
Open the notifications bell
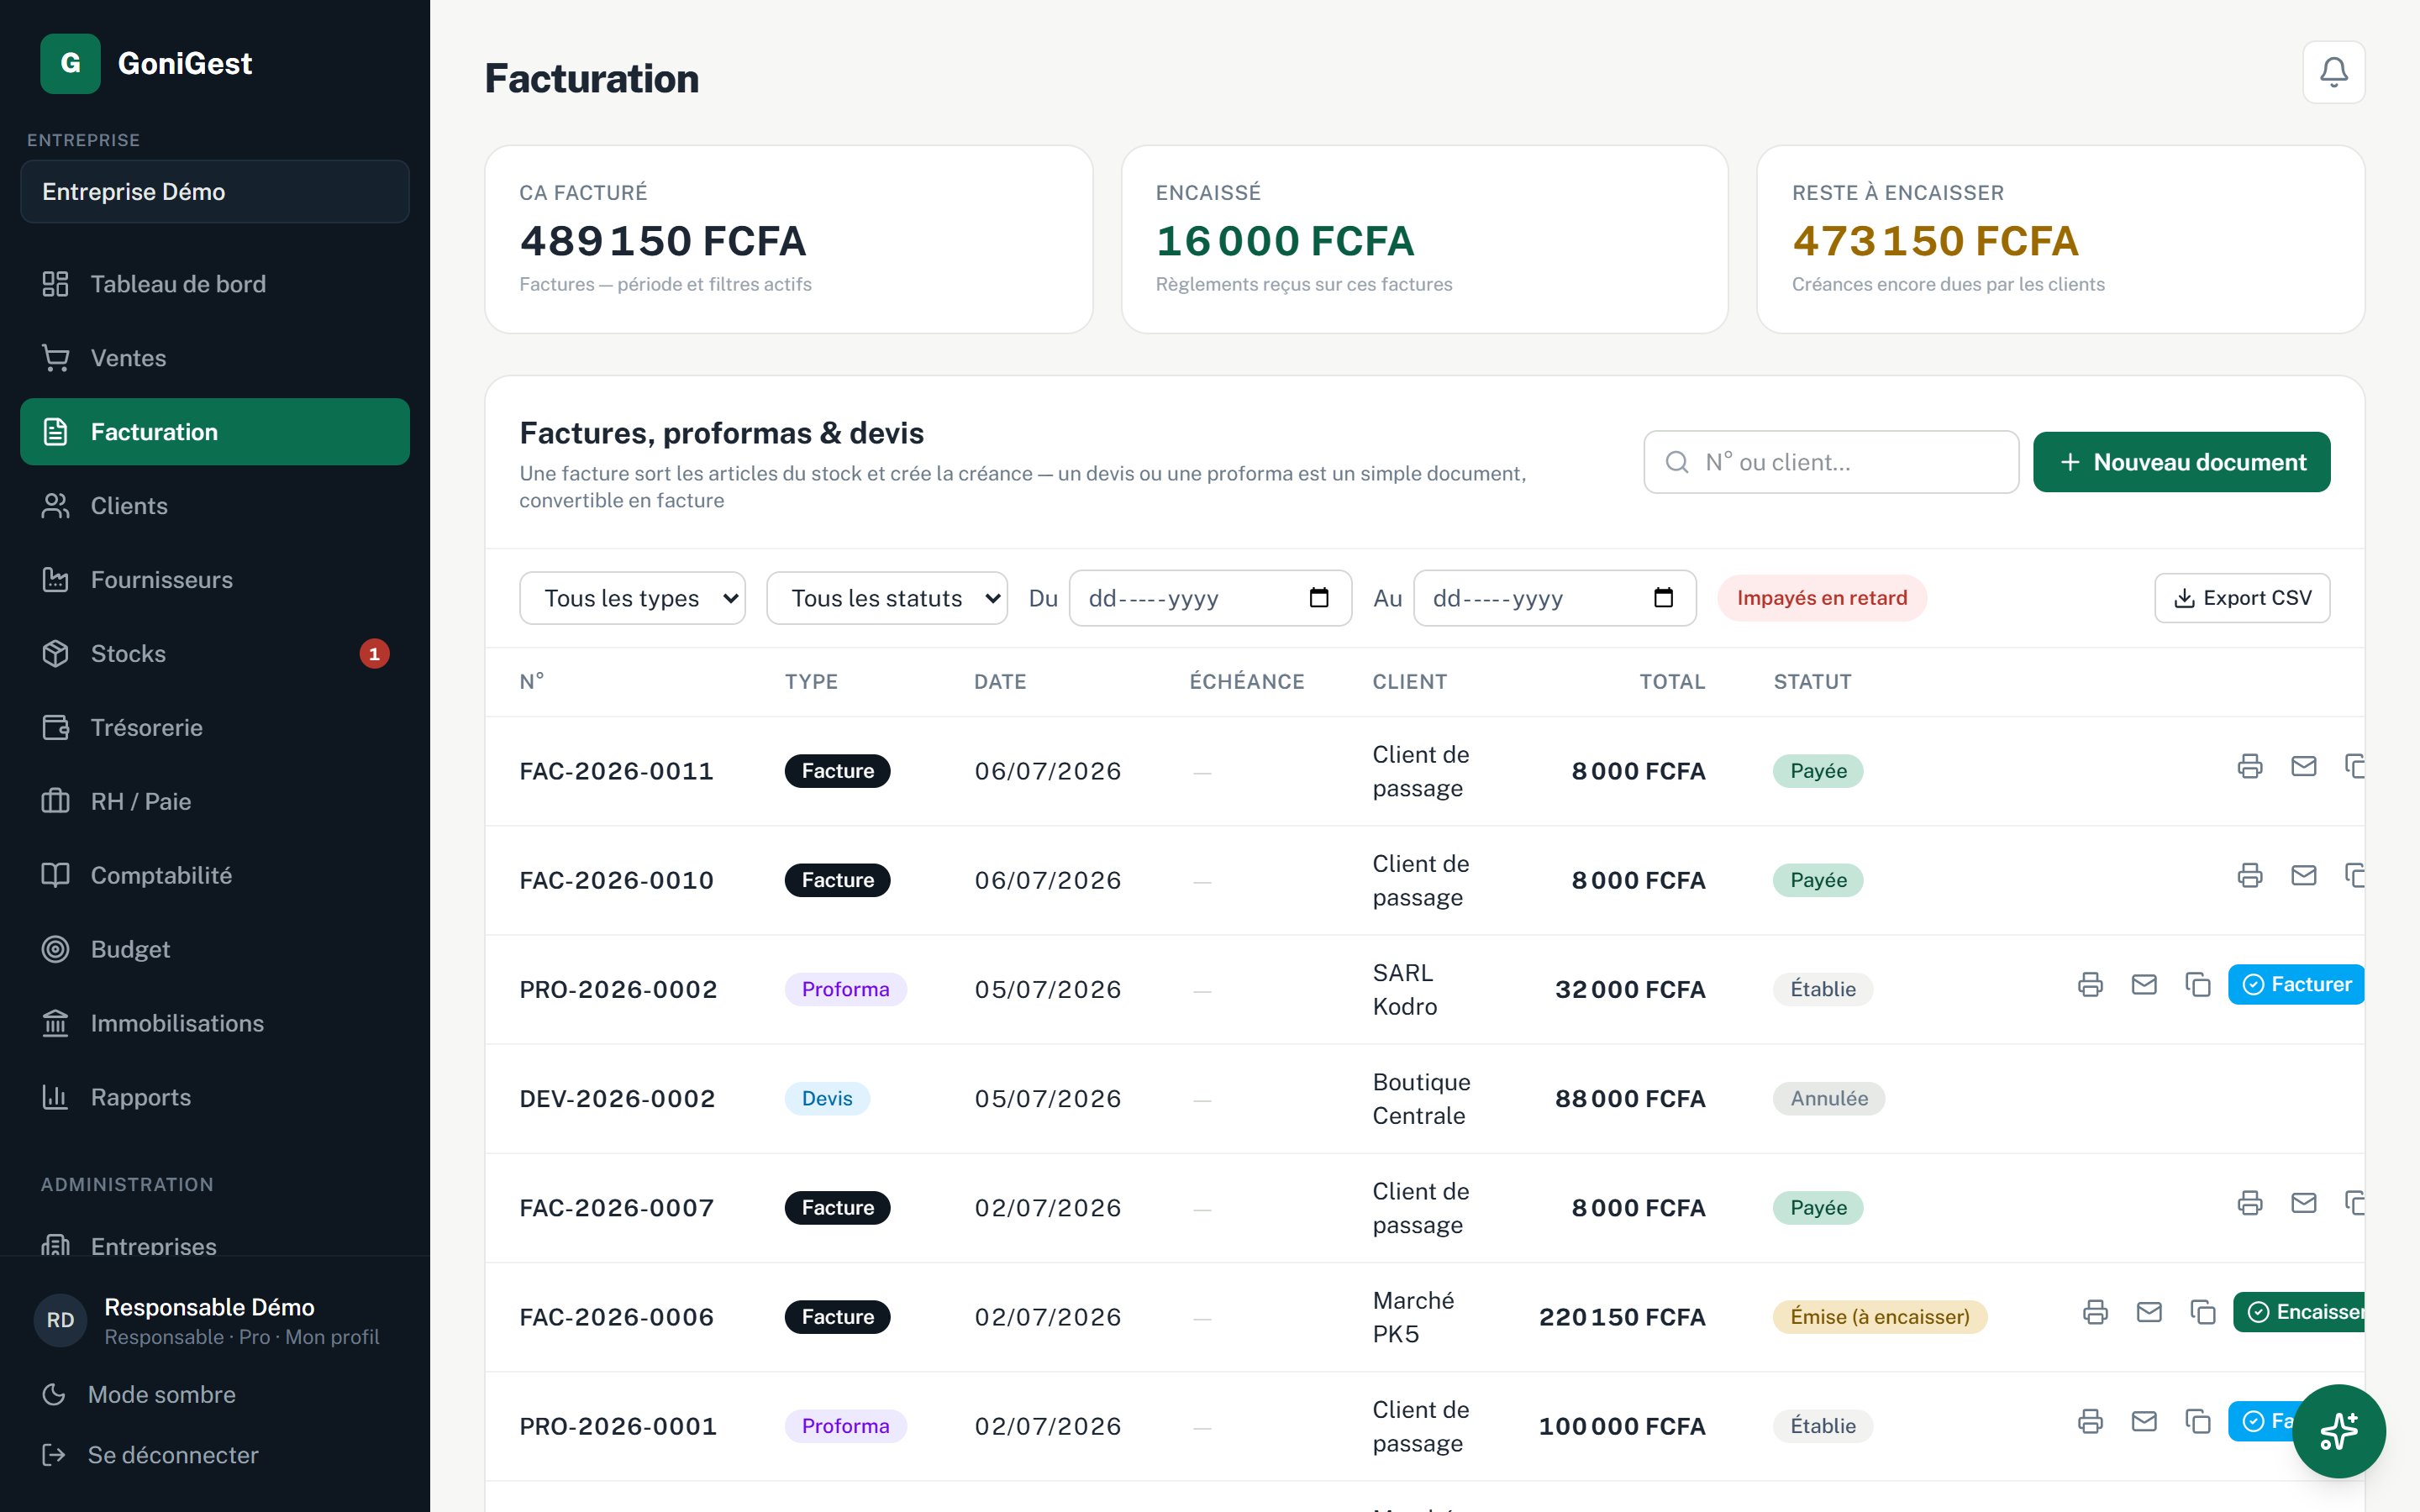tap(2333, 72)
